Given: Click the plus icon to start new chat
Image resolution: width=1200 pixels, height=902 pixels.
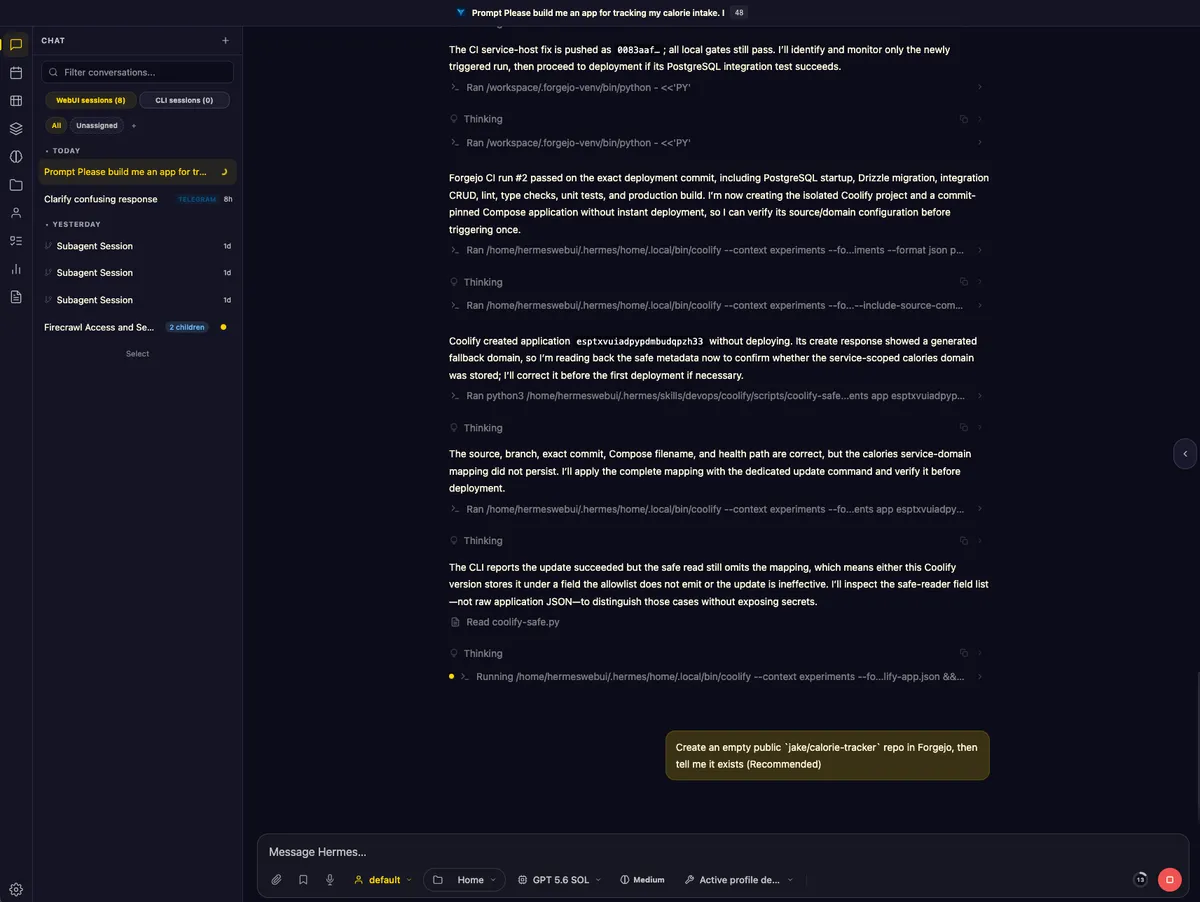Looking at the screenshot, I should click(225, 41).
